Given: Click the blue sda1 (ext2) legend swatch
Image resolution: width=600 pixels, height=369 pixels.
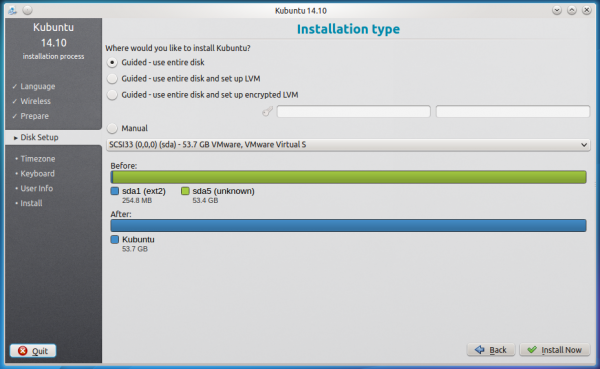Looking at the screenshot, I should tap(114, 191).
